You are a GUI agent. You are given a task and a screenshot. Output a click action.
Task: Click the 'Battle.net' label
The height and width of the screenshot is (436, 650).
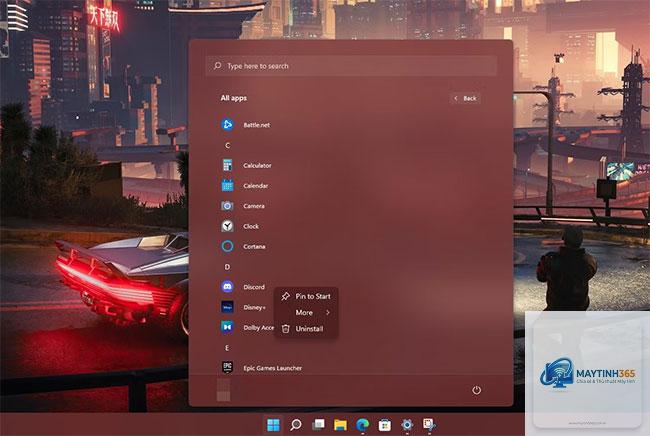pyautogui.click(x=257, y=125)
